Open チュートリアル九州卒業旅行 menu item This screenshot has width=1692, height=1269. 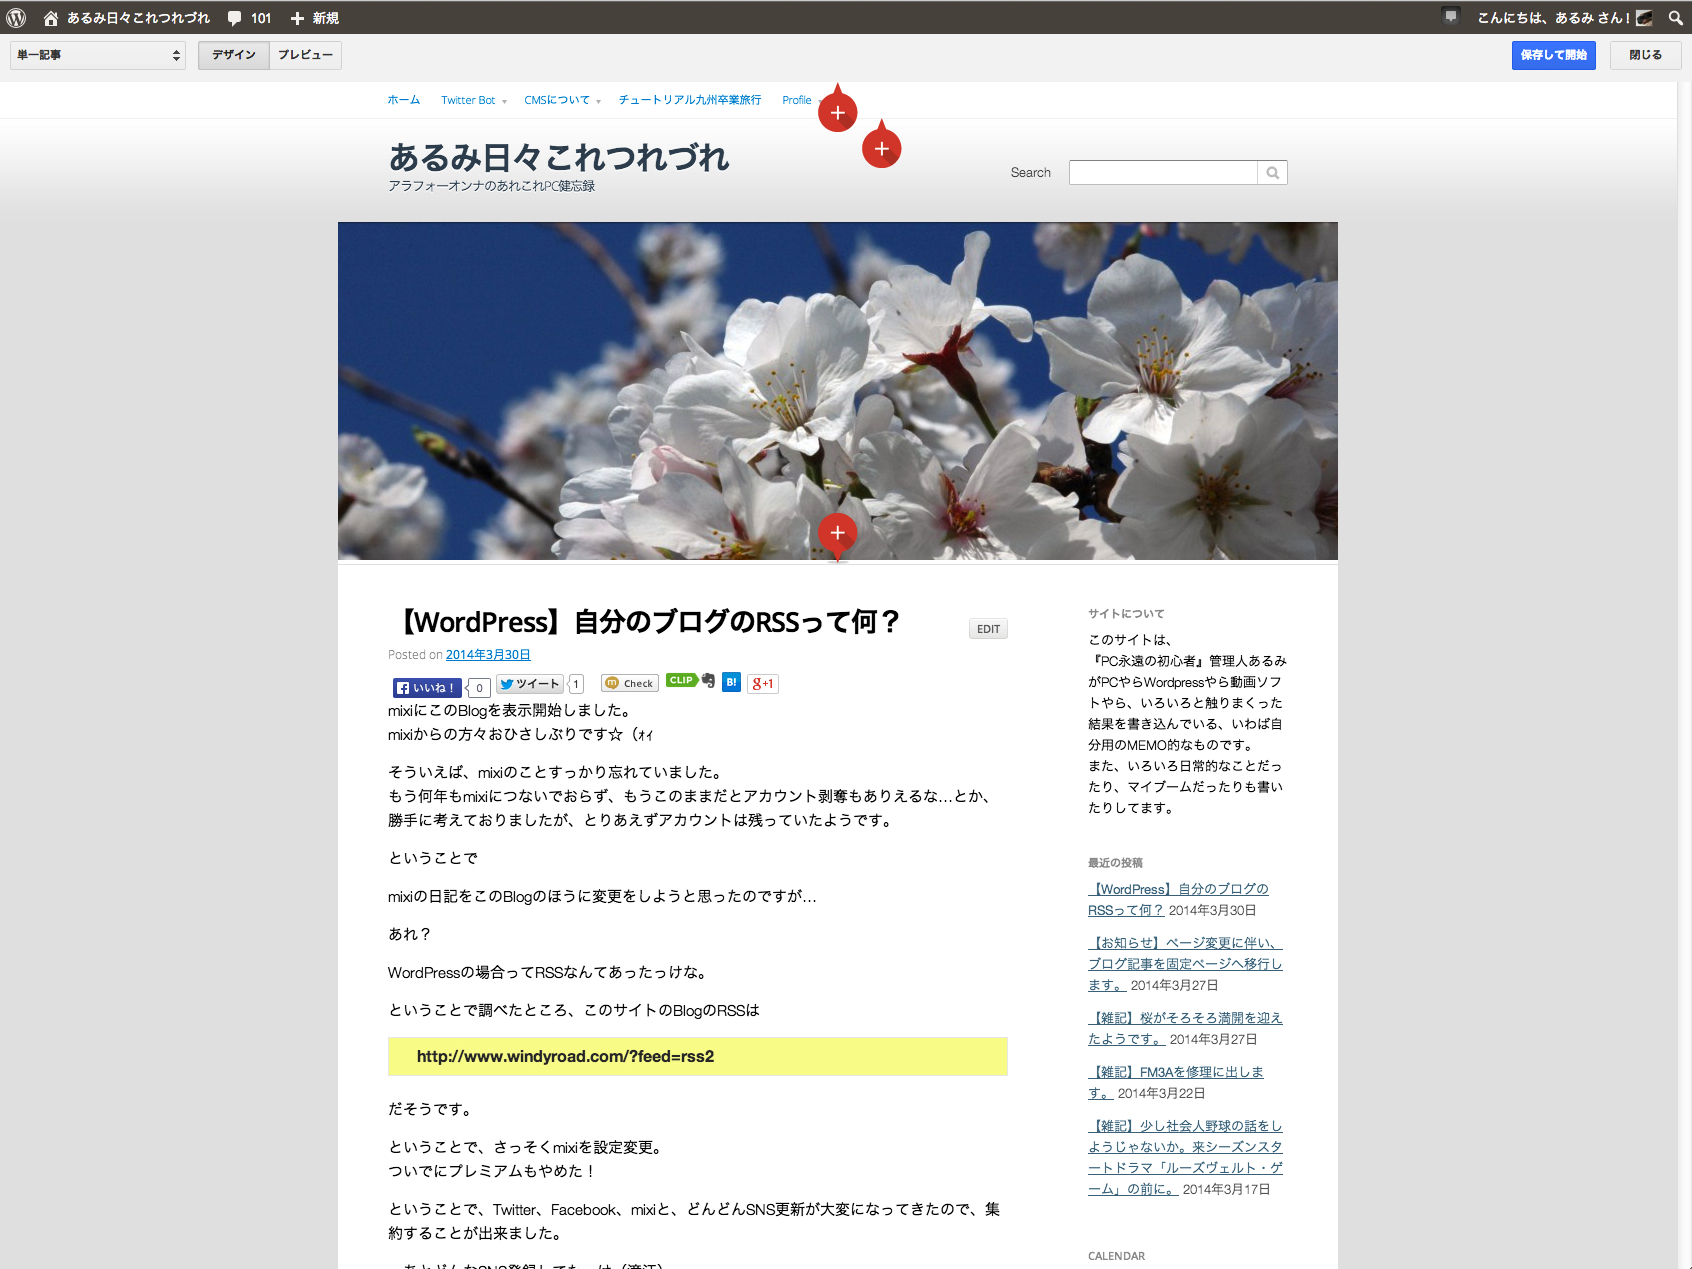(689, 100)
